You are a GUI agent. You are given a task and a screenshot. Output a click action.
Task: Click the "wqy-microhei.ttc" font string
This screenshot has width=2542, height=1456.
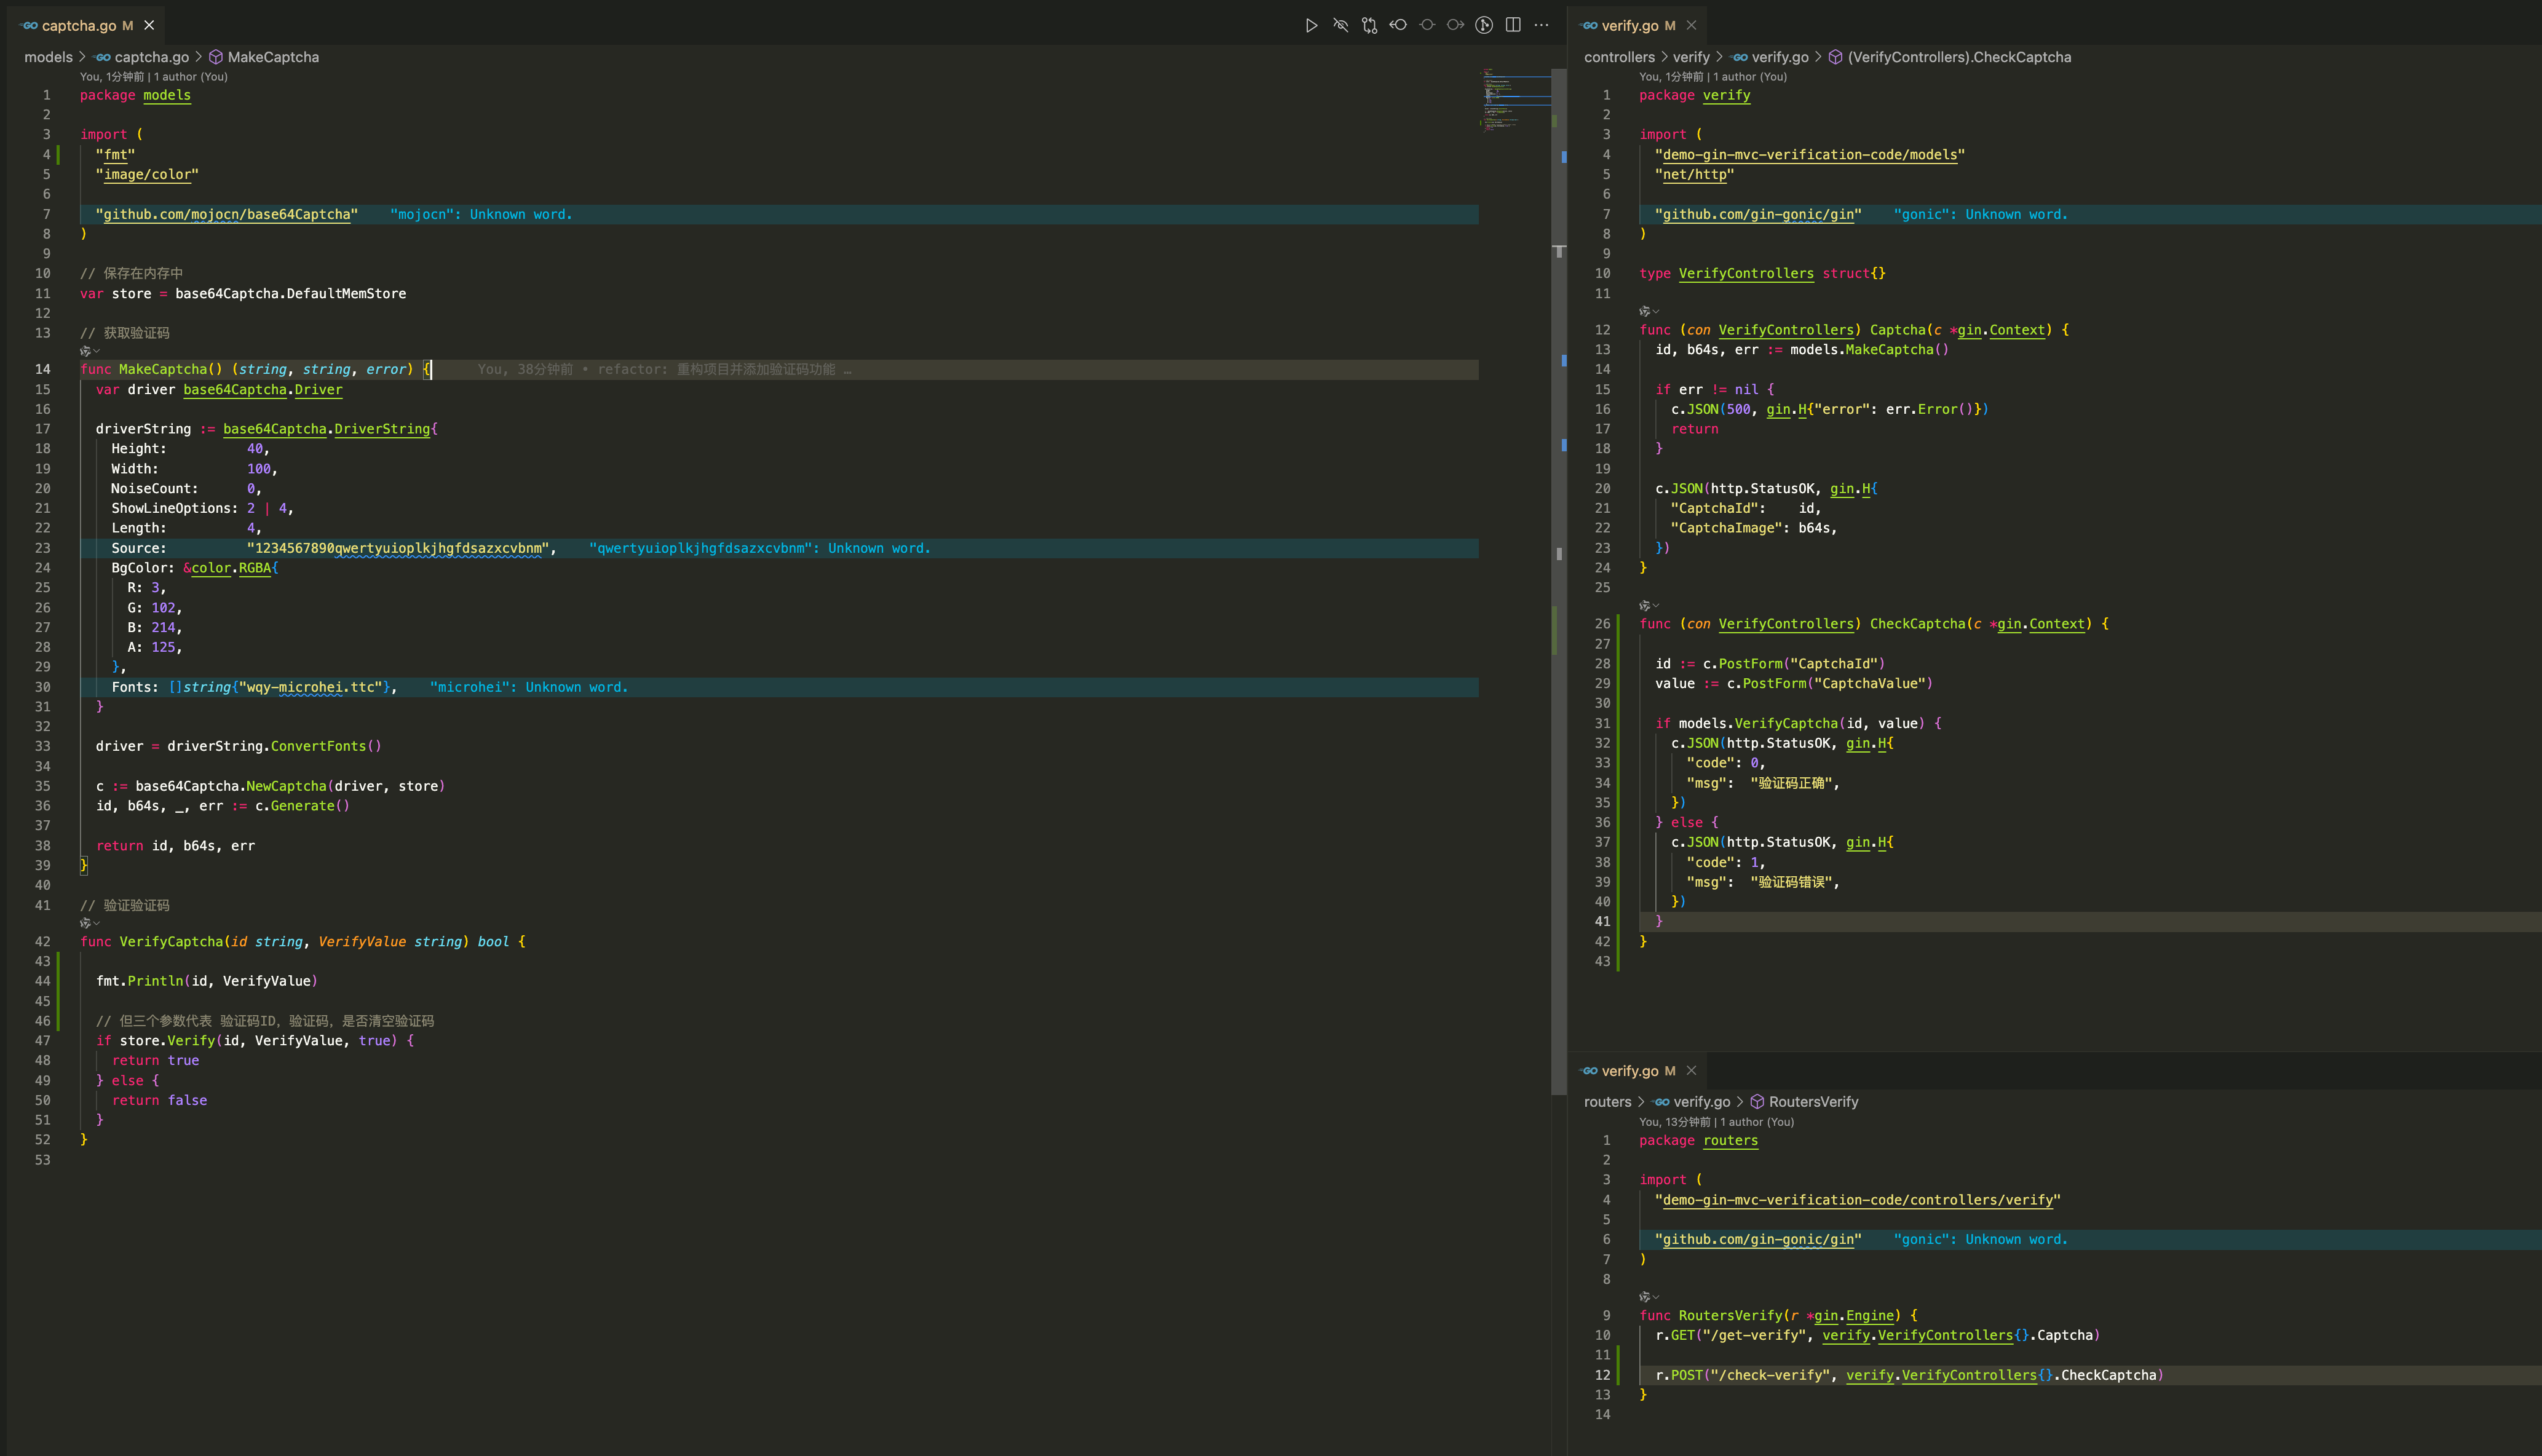[310, 687]
